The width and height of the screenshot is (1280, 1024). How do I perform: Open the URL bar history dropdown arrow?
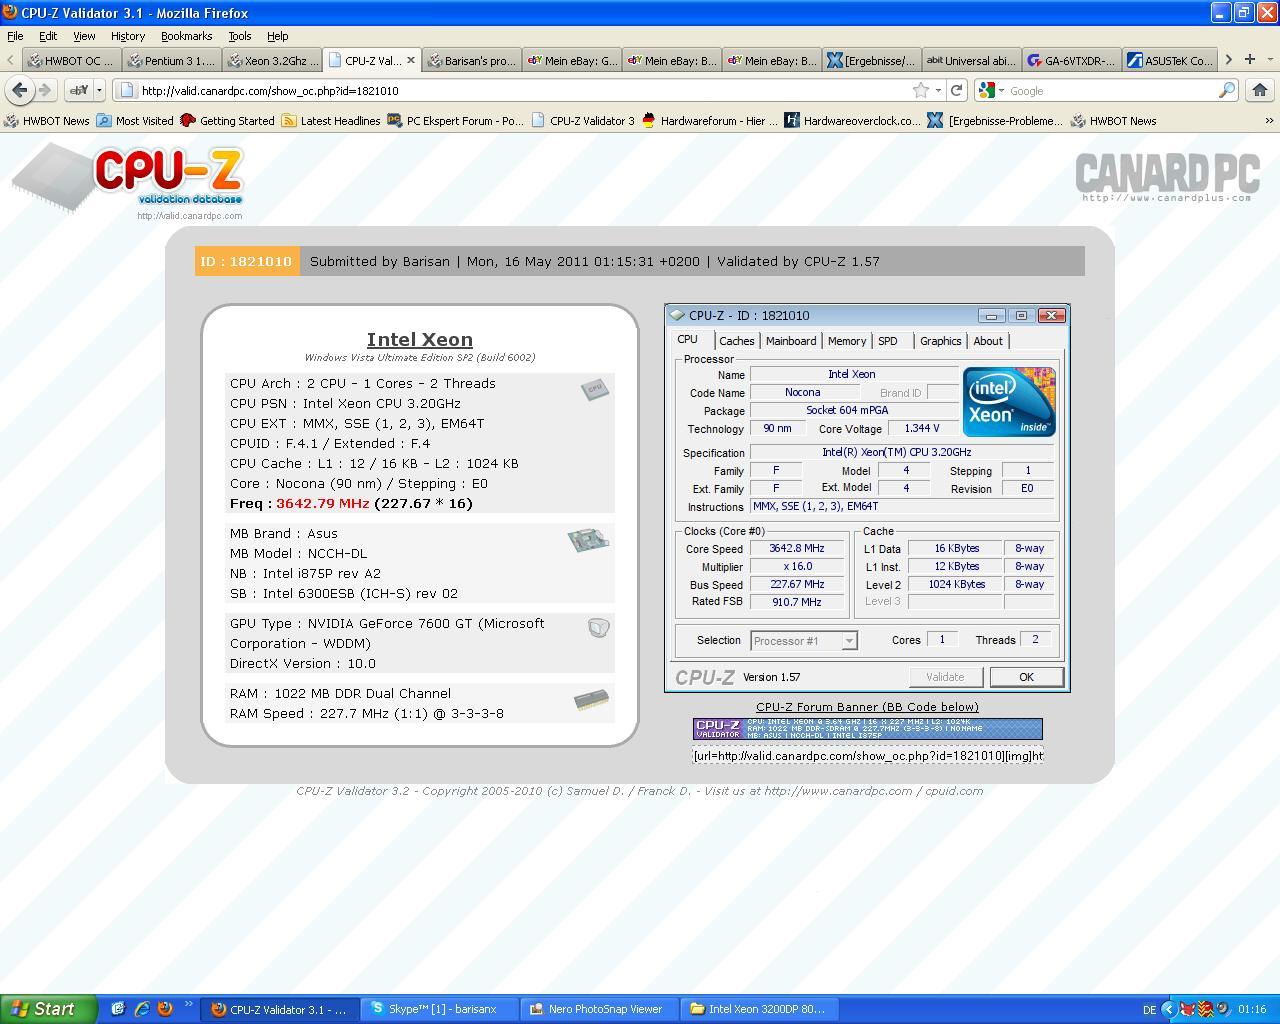click(x=938, y=90)
